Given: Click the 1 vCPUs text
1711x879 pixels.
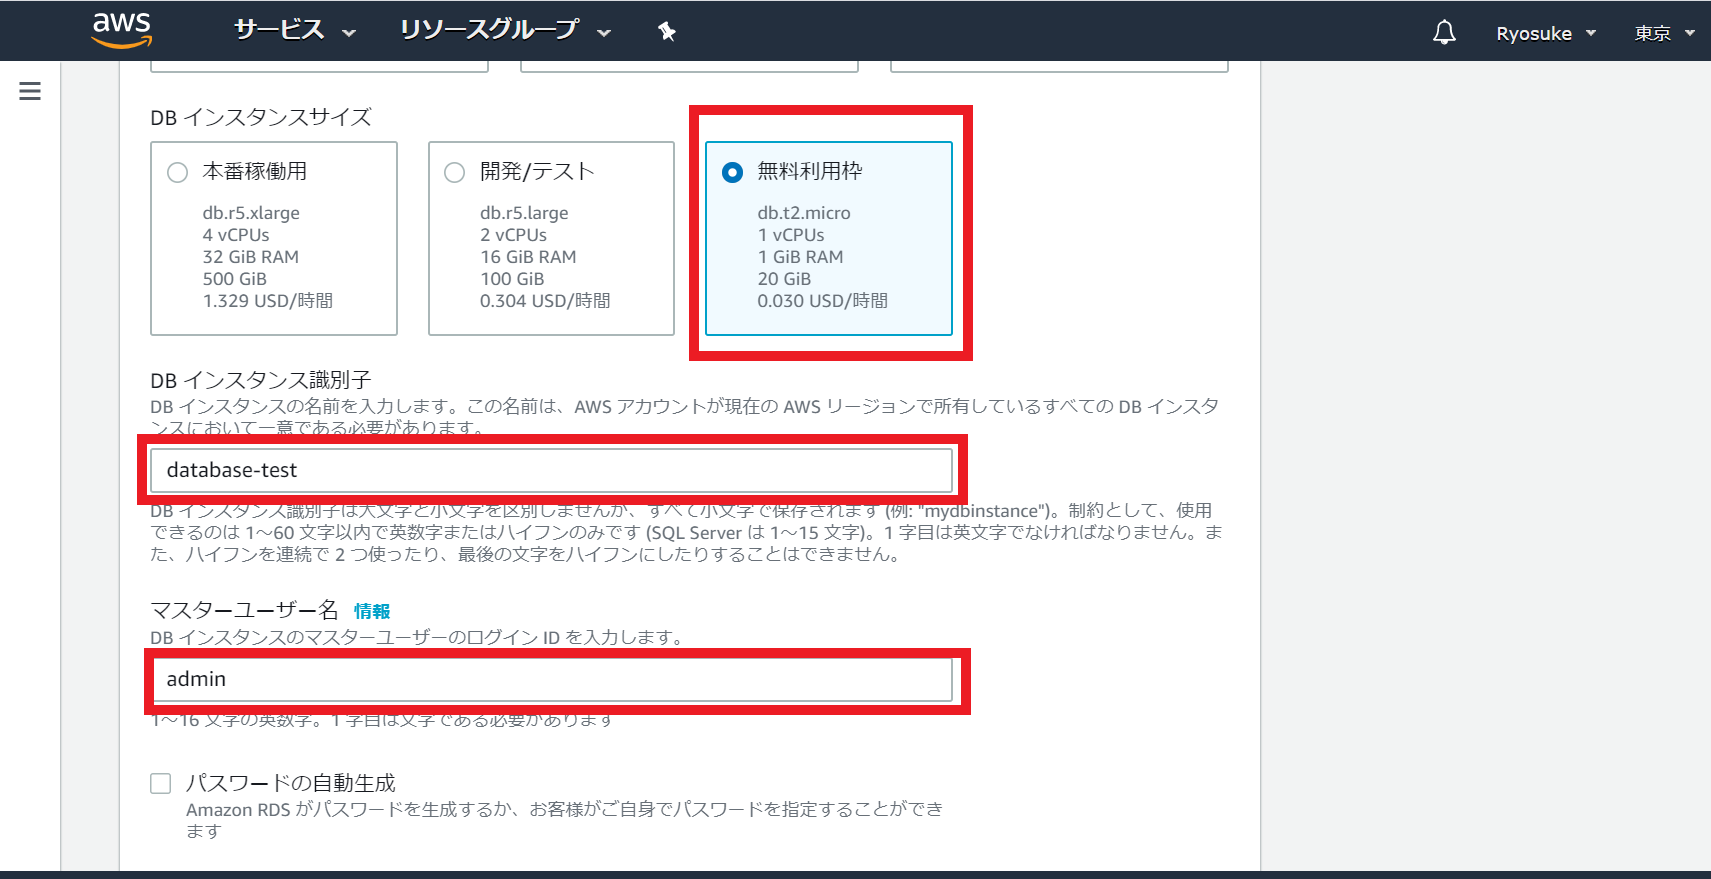Looking at the screenshot, I should tap(791, 235).
